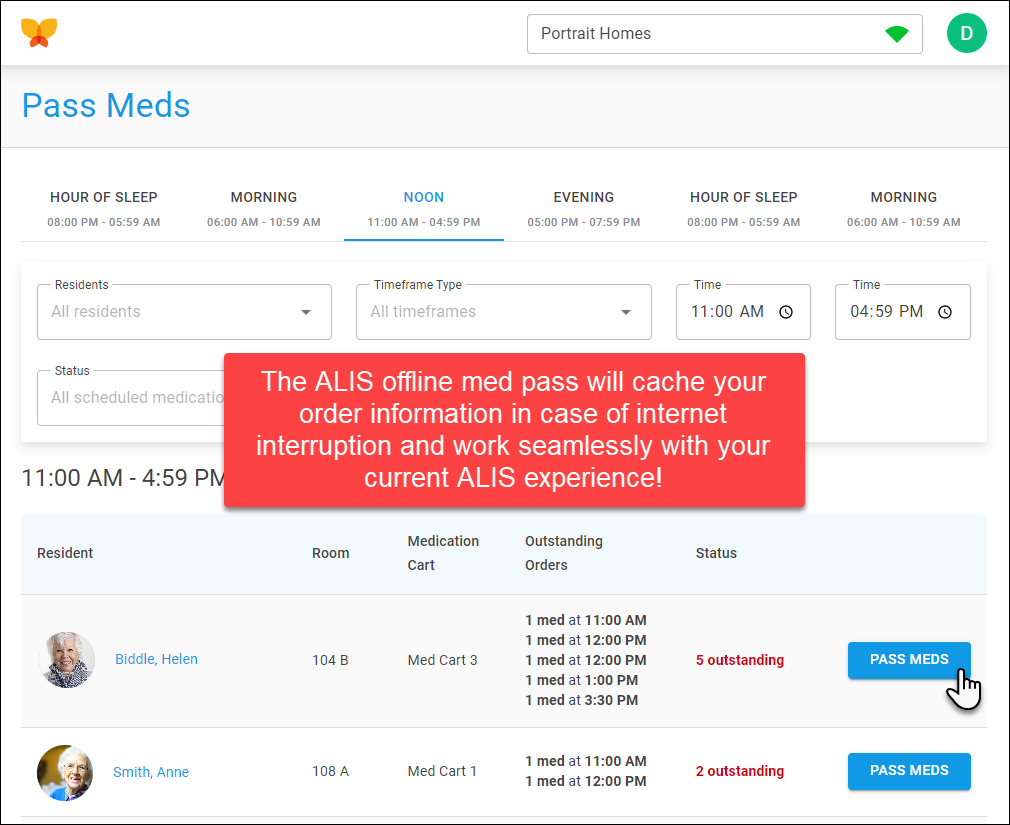Click Pass Meds button for Anne Smith
The height and width of the screenshot is (825, 1010).
pos(909,771)
